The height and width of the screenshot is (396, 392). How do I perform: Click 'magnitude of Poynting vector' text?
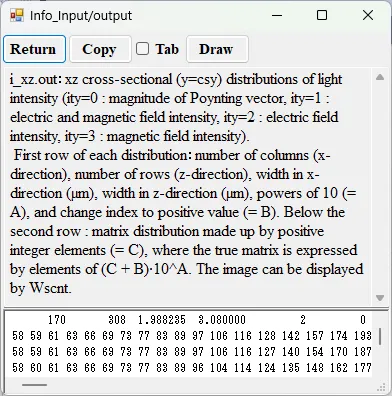coord(197,98)
